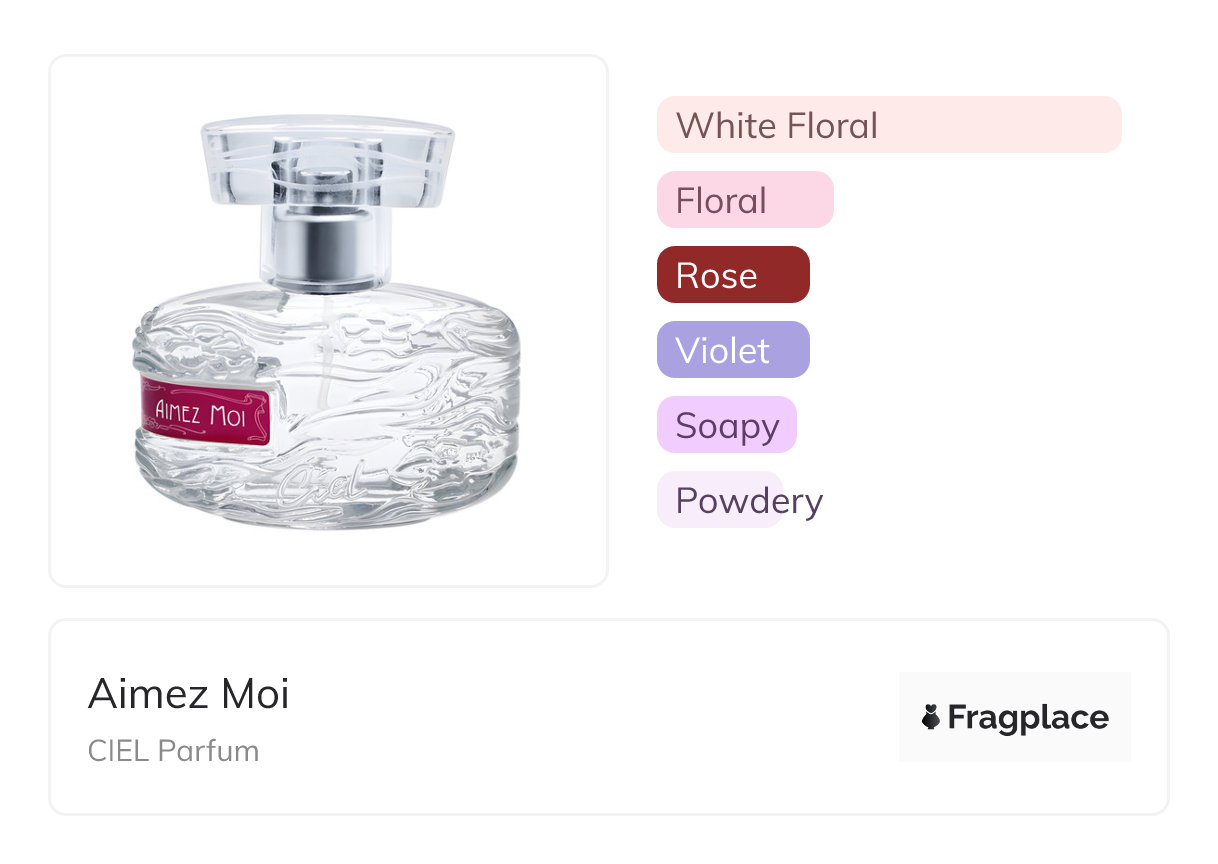Open the Aimez Moi perfume title
1218x864 pixels.
pos(189,694)
